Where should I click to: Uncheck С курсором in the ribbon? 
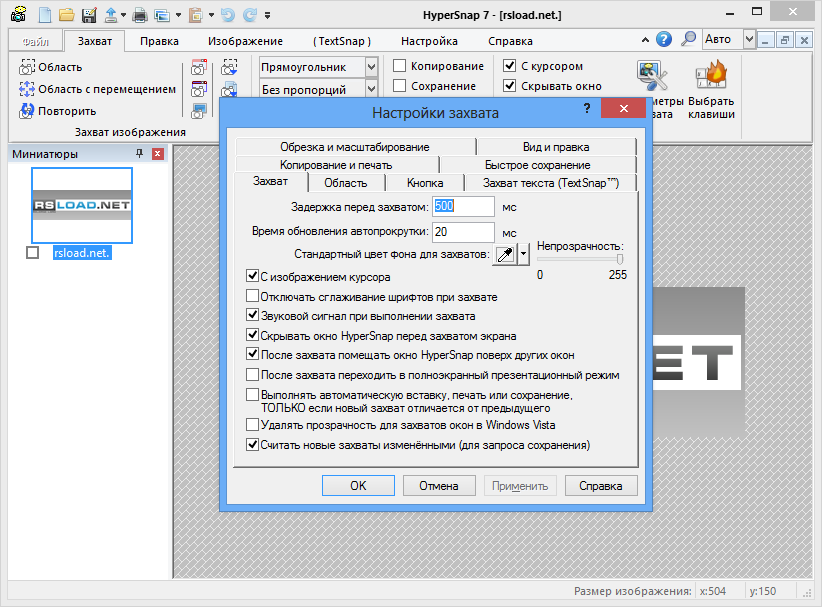(509, 66)
